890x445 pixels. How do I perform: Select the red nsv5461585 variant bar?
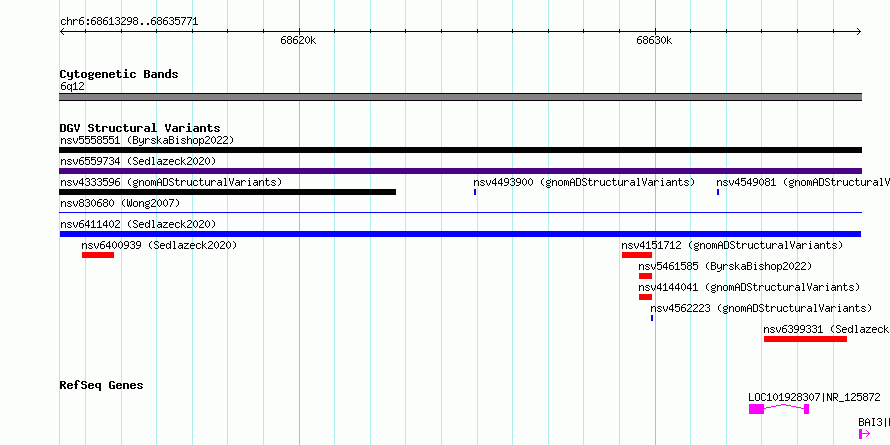click(x=645, y=276)
